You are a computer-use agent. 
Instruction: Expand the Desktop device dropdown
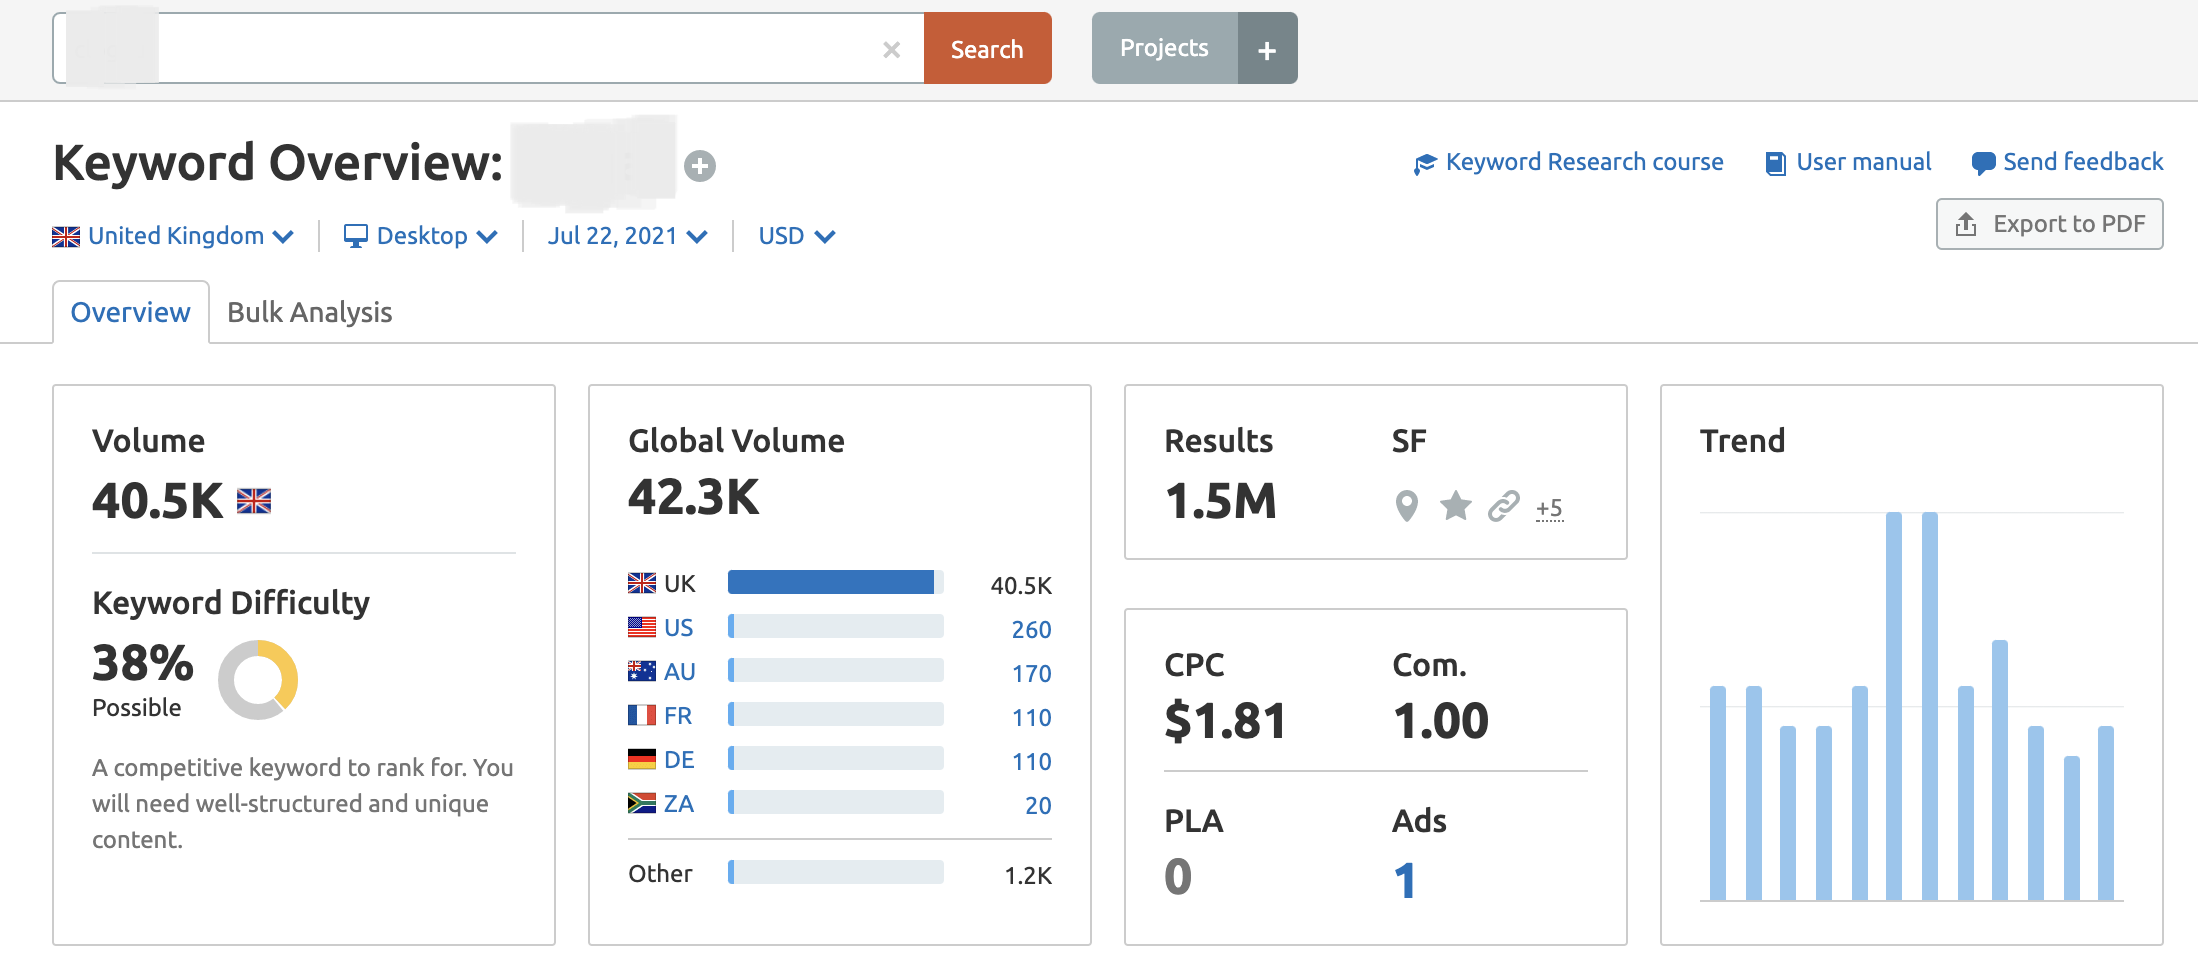coord(421,236)
